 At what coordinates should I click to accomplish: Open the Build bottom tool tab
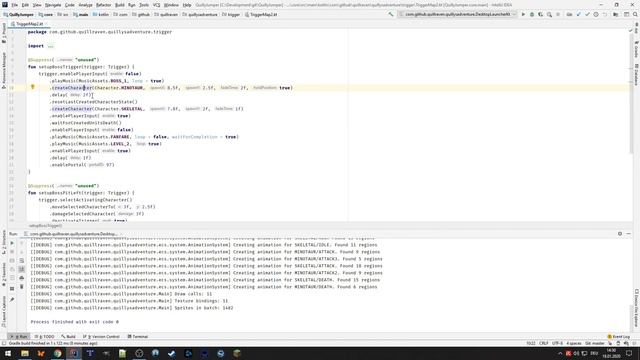tap(69, 337)
